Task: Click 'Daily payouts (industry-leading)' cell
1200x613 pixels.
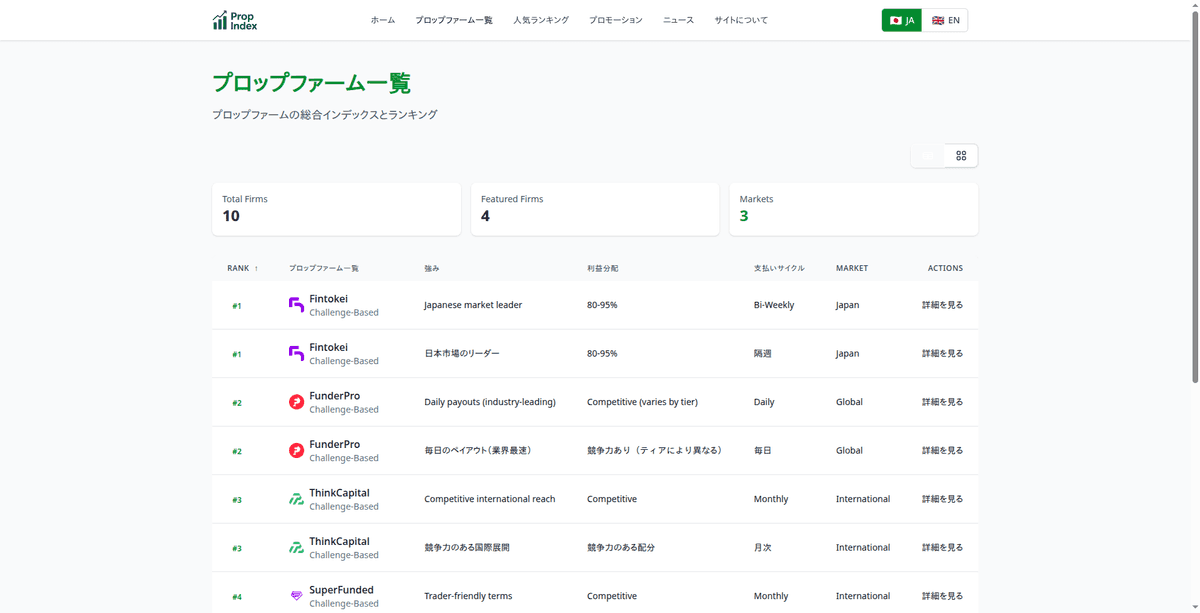Action: point(490,402)
